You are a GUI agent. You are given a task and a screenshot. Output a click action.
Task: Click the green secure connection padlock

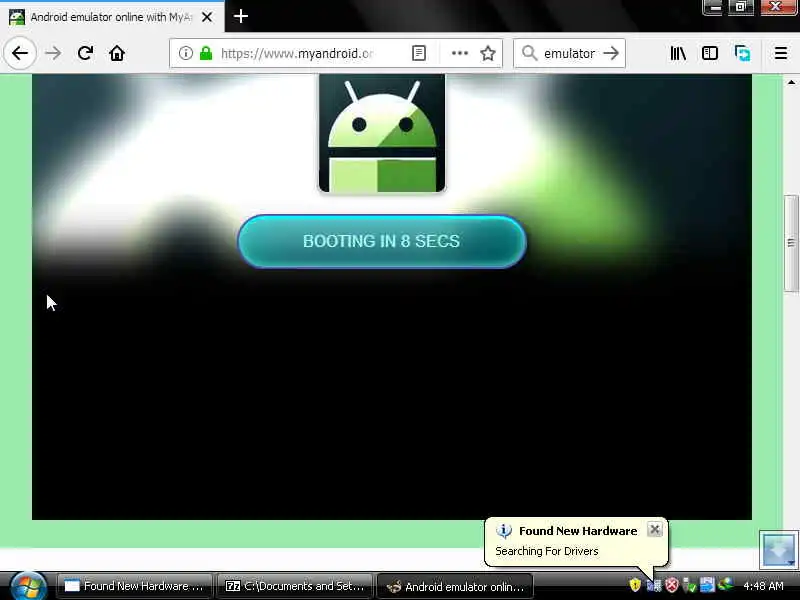pos(206,53)
